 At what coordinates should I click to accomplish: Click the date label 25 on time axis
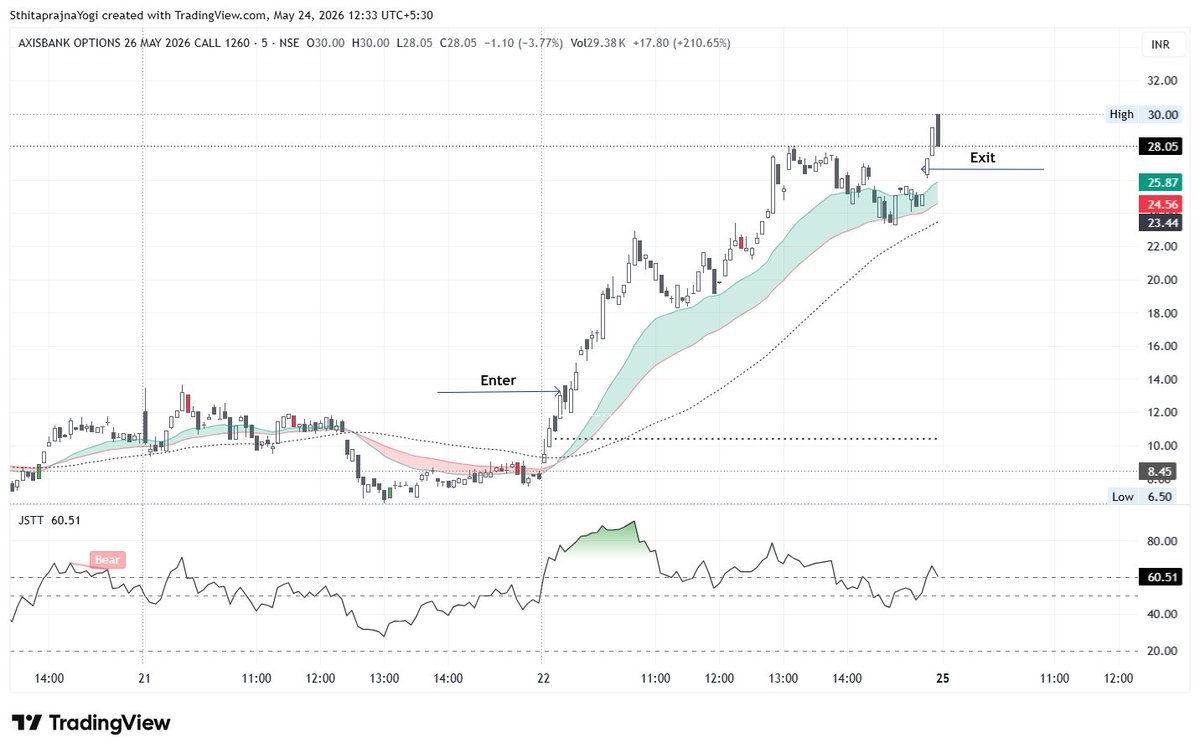pos(942,678)
